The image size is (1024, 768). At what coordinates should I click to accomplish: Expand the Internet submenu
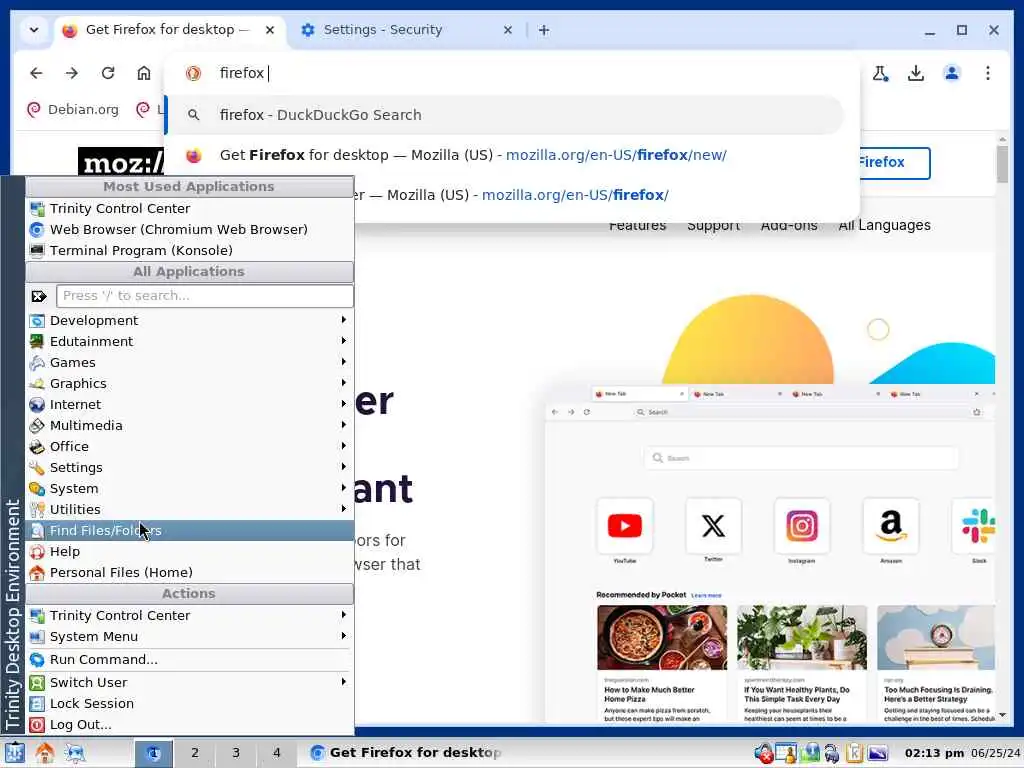[190, 404]
